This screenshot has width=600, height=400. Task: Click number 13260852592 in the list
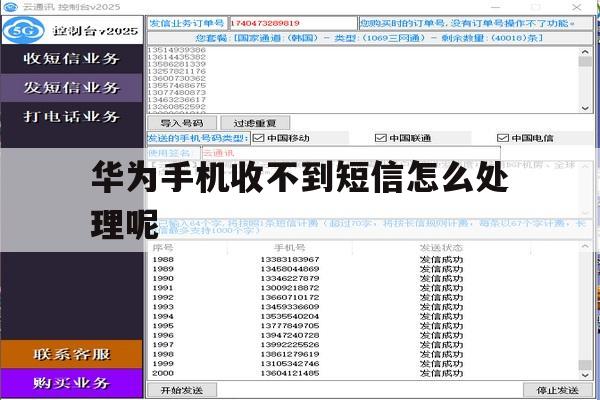click(176, 106)
